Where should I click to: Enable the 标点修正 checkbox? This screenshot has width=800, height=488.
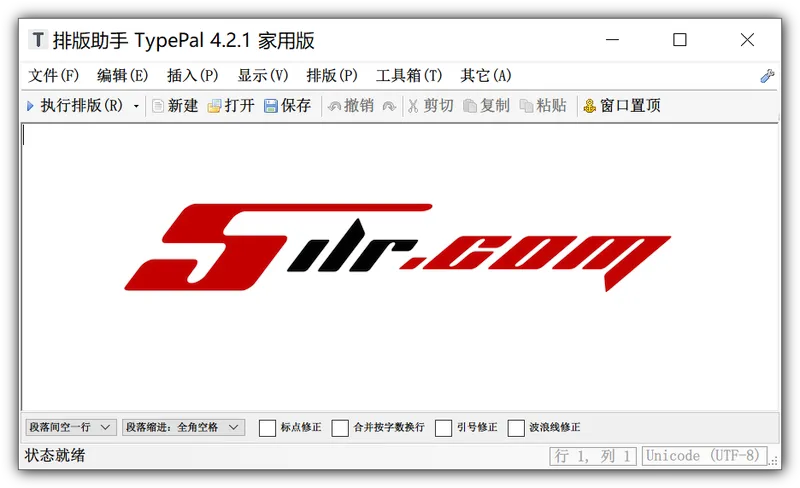267,428
